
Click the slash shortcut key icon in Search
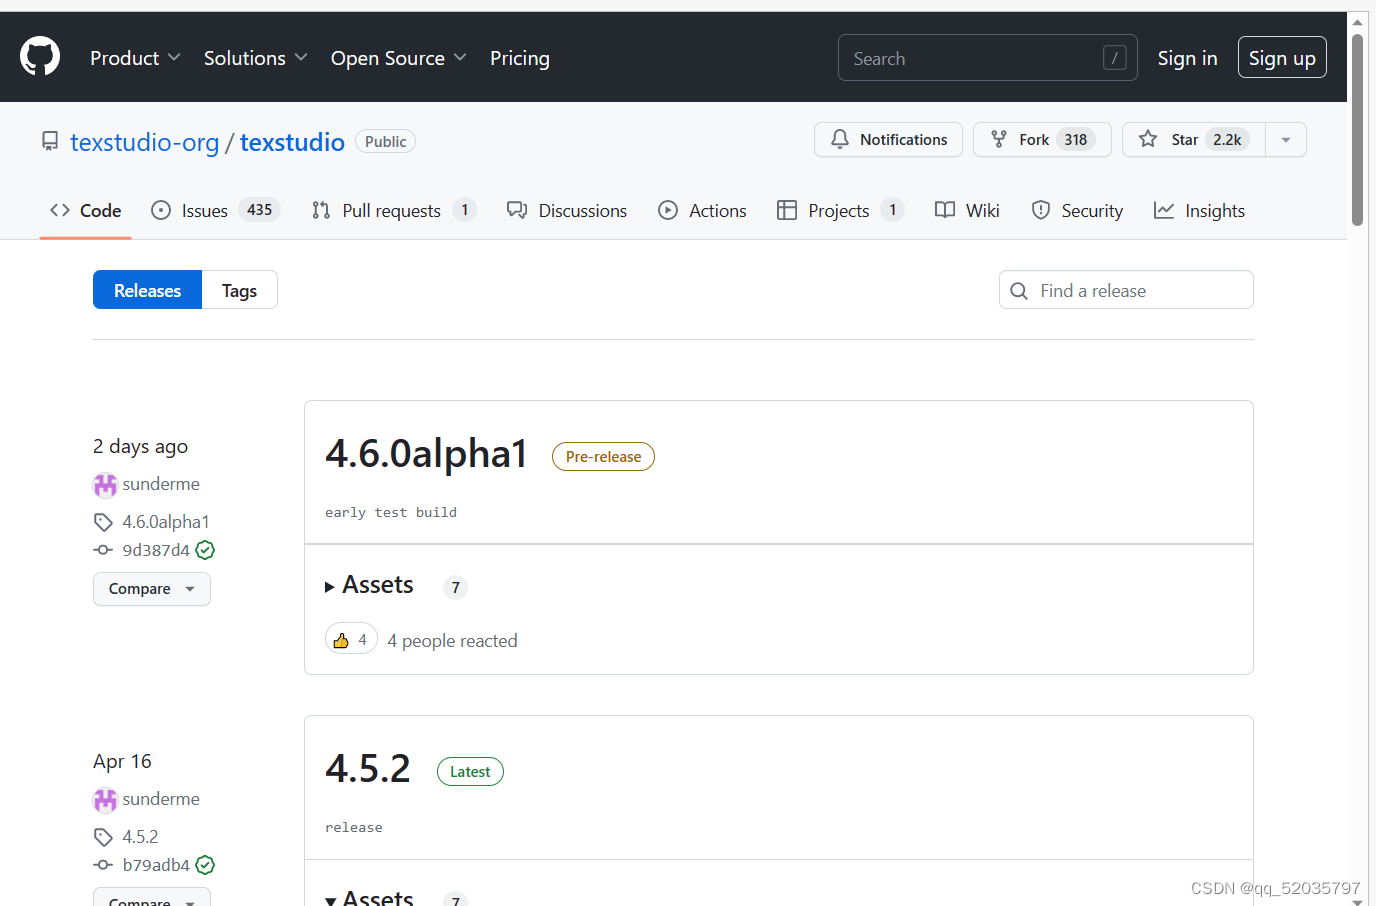coord(1114,58)
